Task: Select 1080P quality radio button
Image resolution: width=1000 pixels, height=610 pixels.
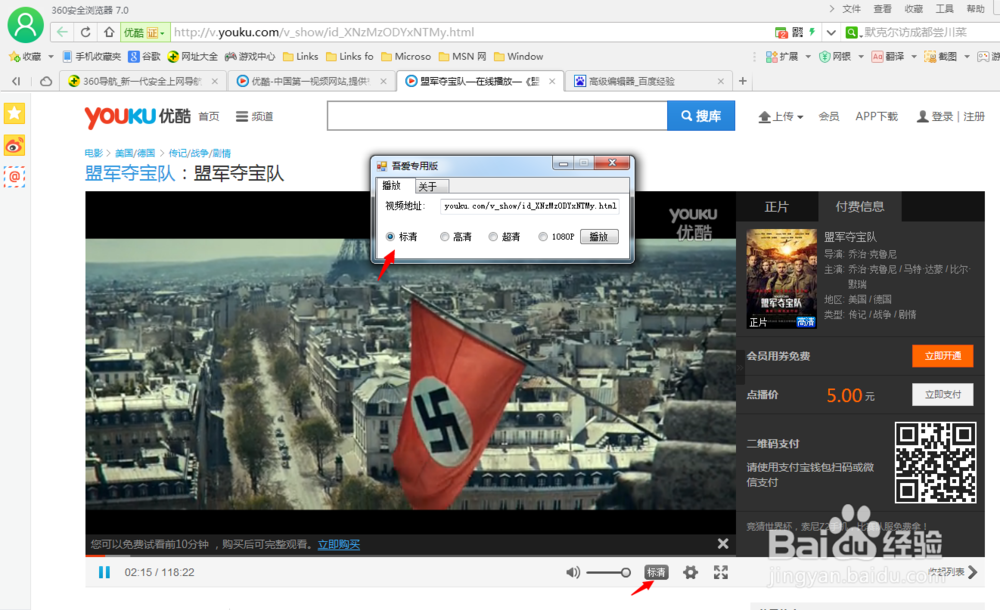Action: (543, 237)
